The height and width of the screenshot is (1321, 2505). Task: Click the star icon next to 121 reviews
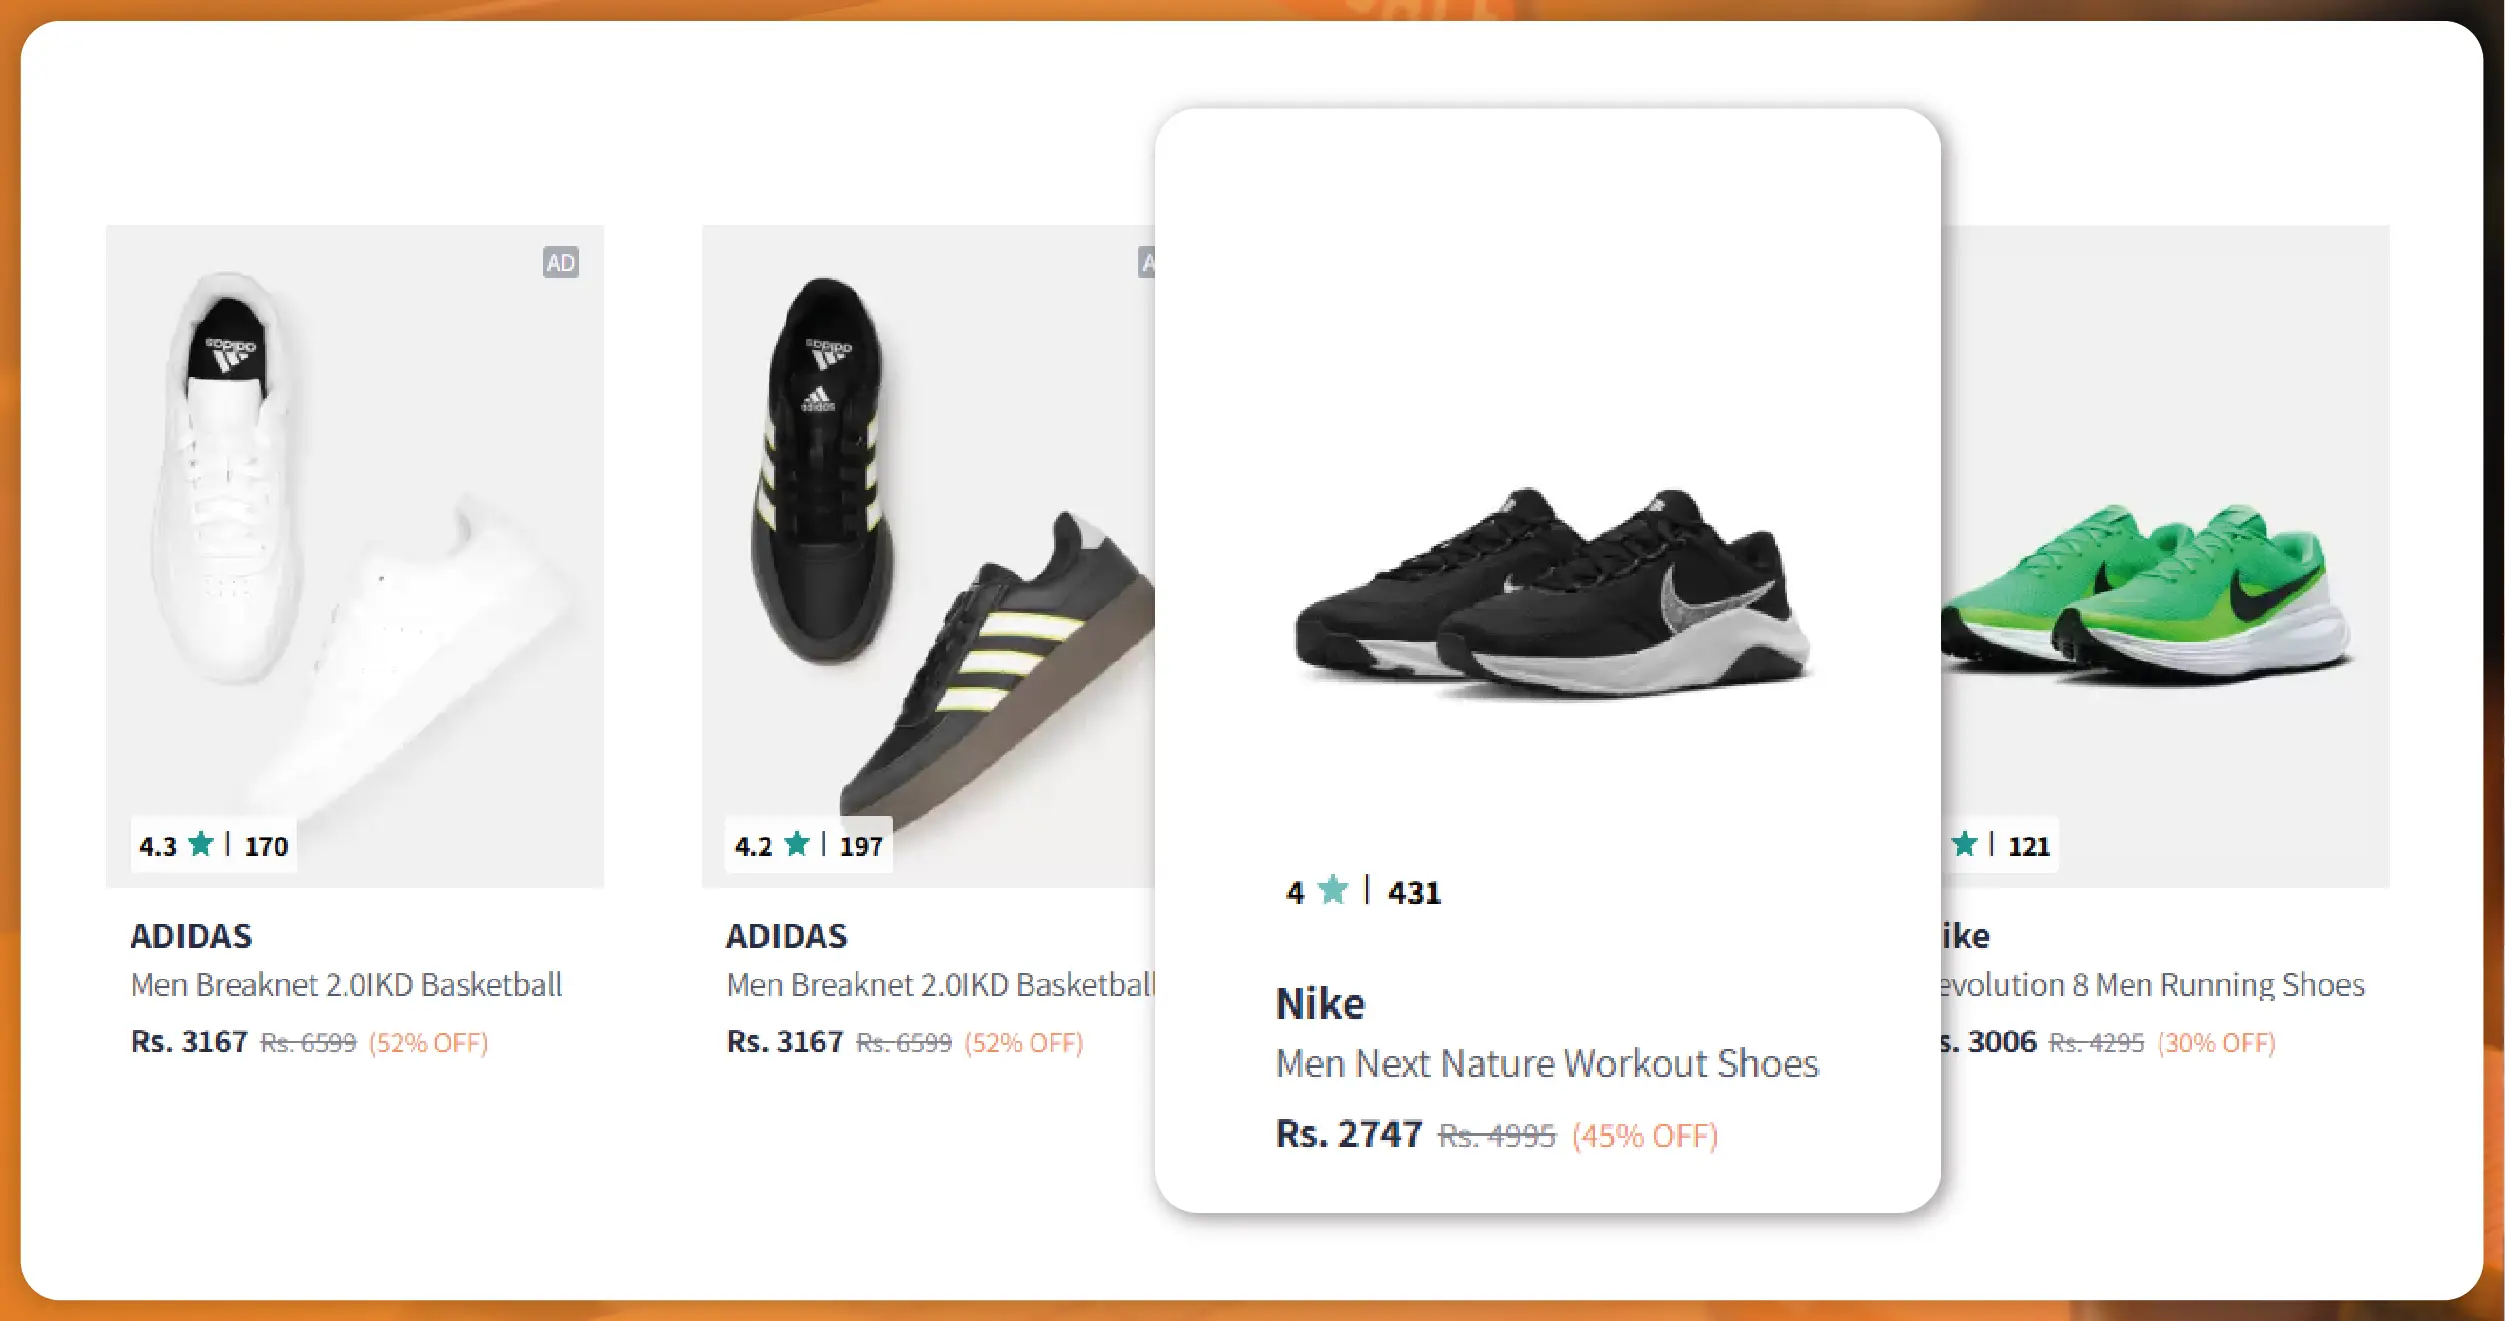point(1965,844)
